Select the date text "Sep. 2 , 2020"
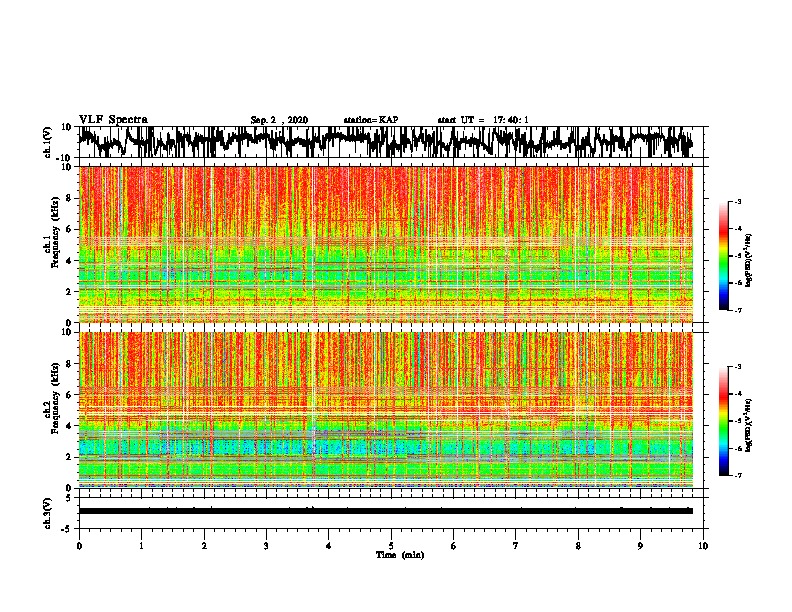The image size is (792, 612). point(279,120)
